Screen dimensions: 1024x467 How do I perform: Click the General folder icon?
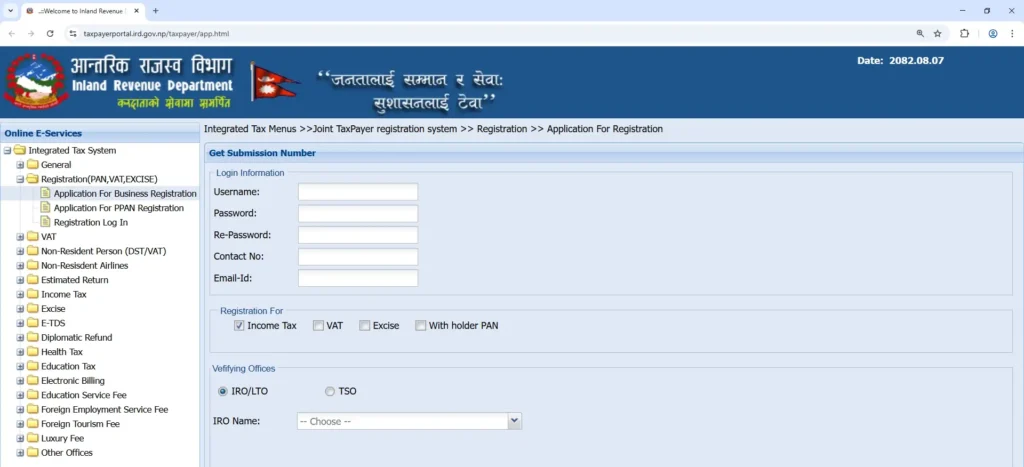click(x=33, y=165)
